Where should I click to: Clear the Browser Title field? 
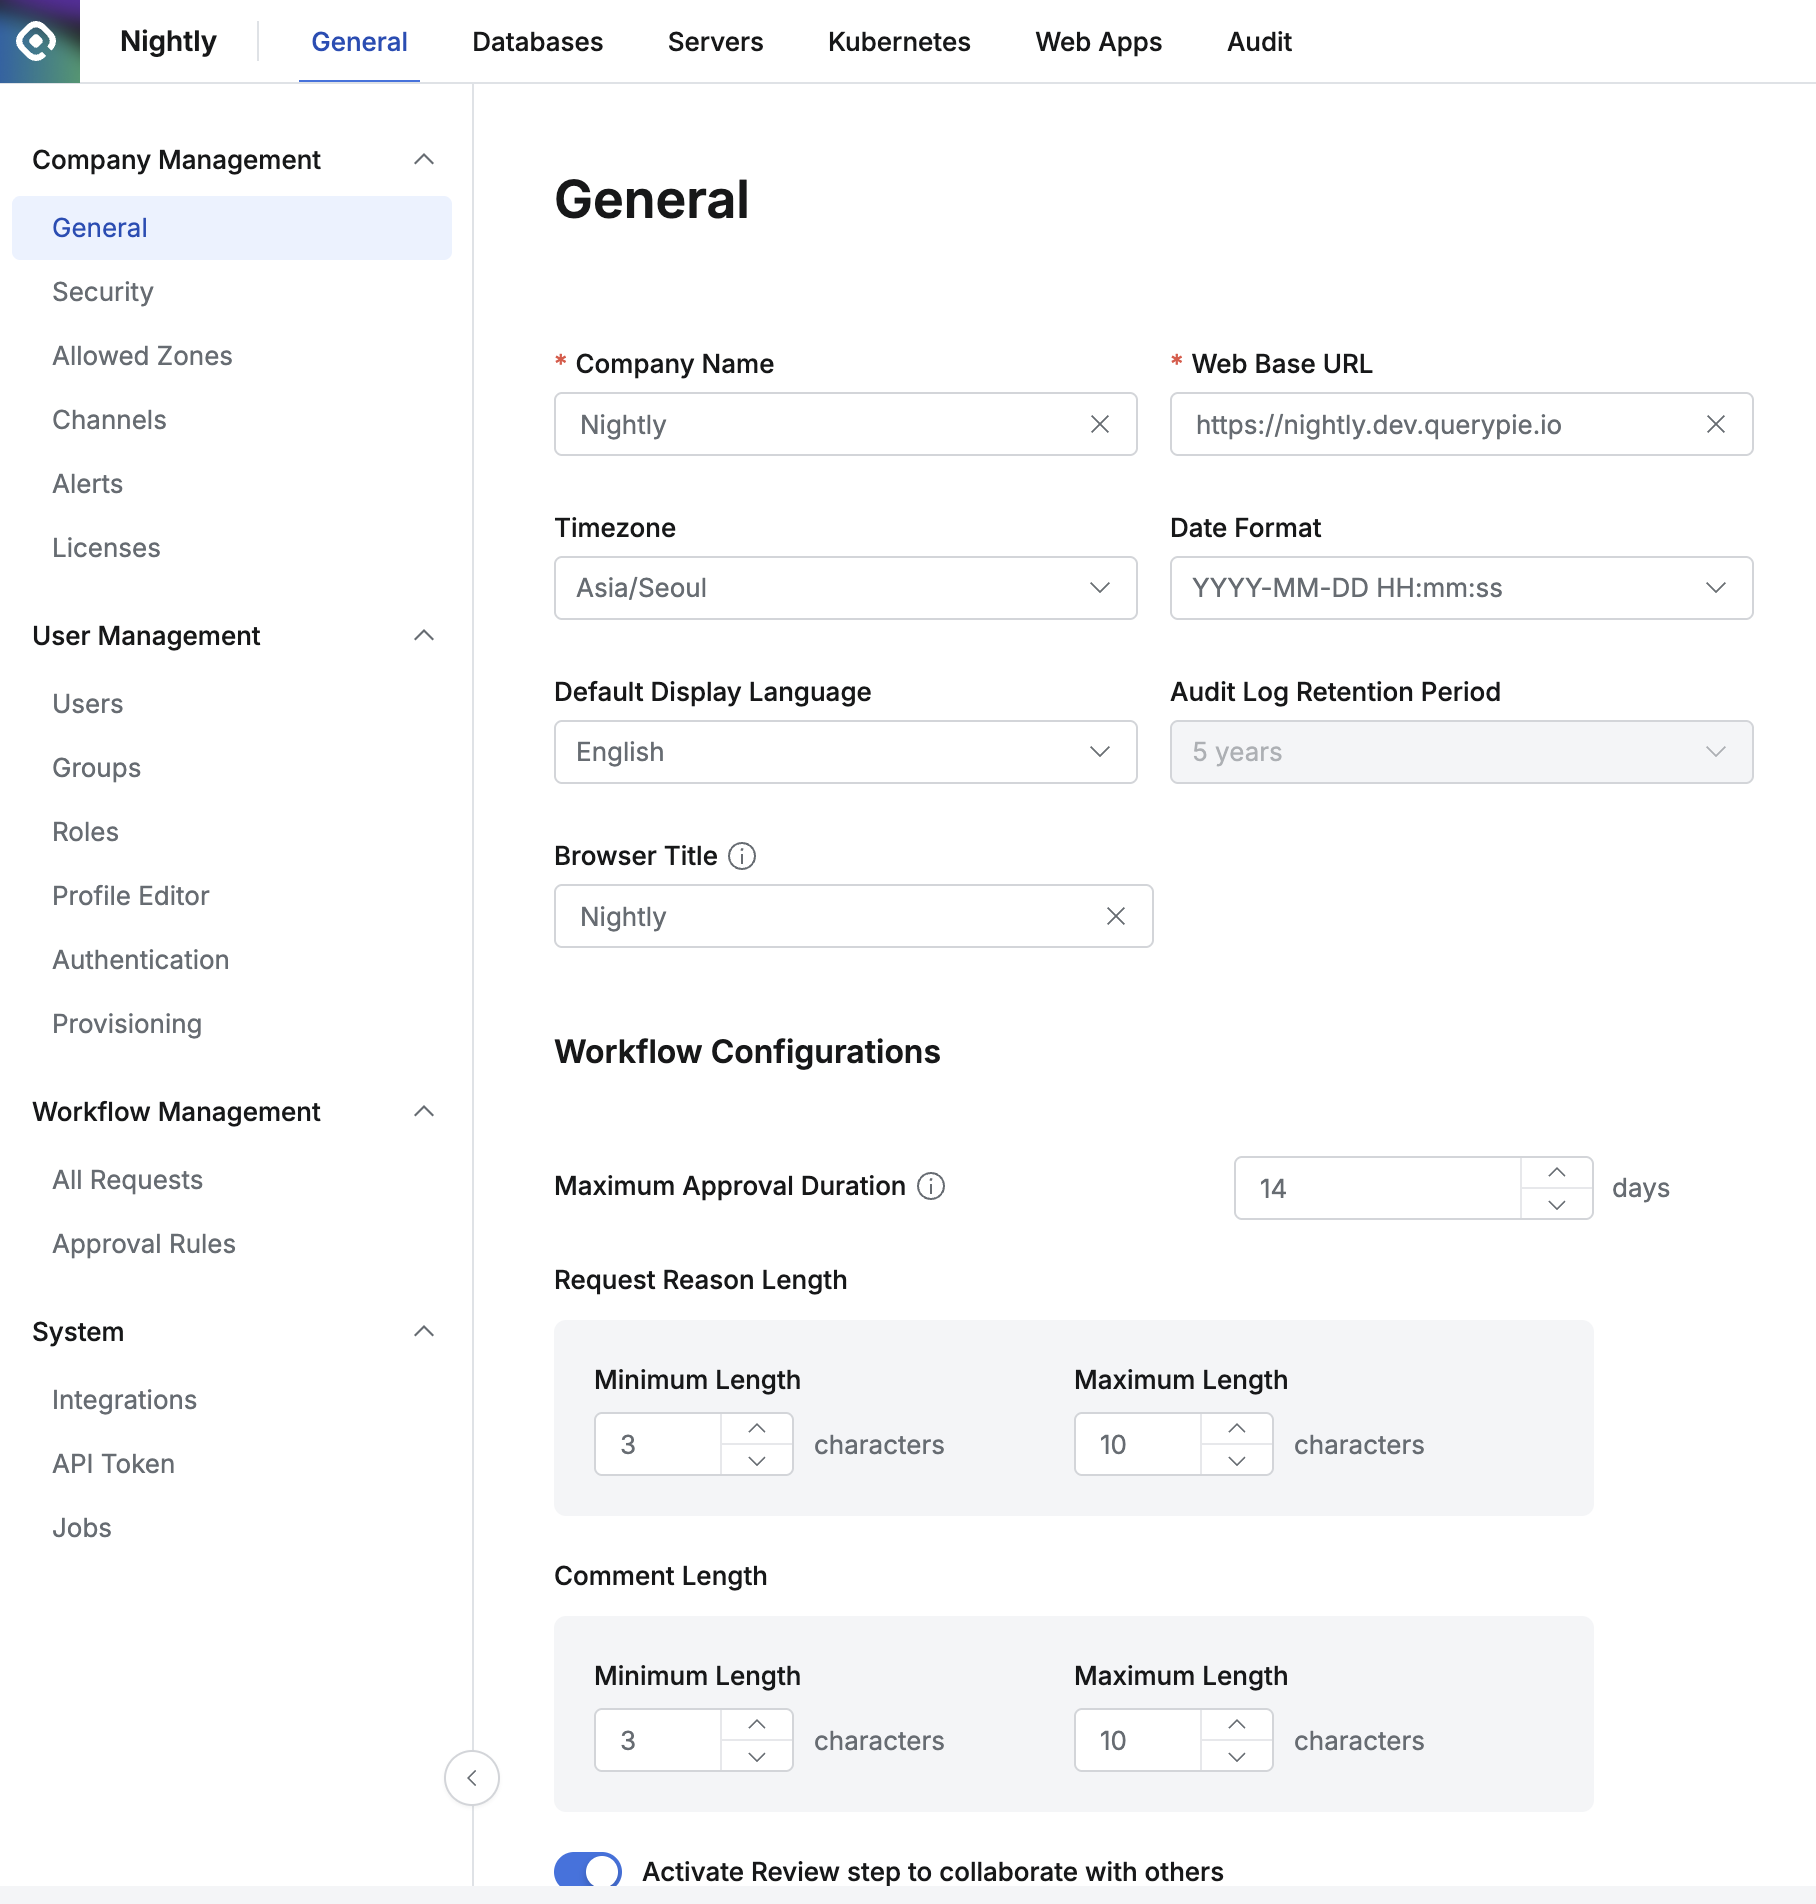(x=1116, y=916)
